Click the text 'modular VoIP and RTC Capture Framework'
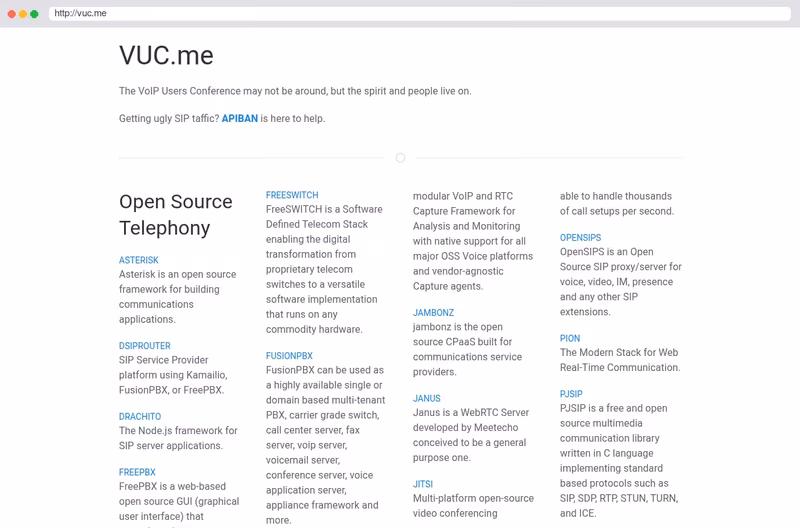The image size is (800, 528). click(x=464, y=204)
